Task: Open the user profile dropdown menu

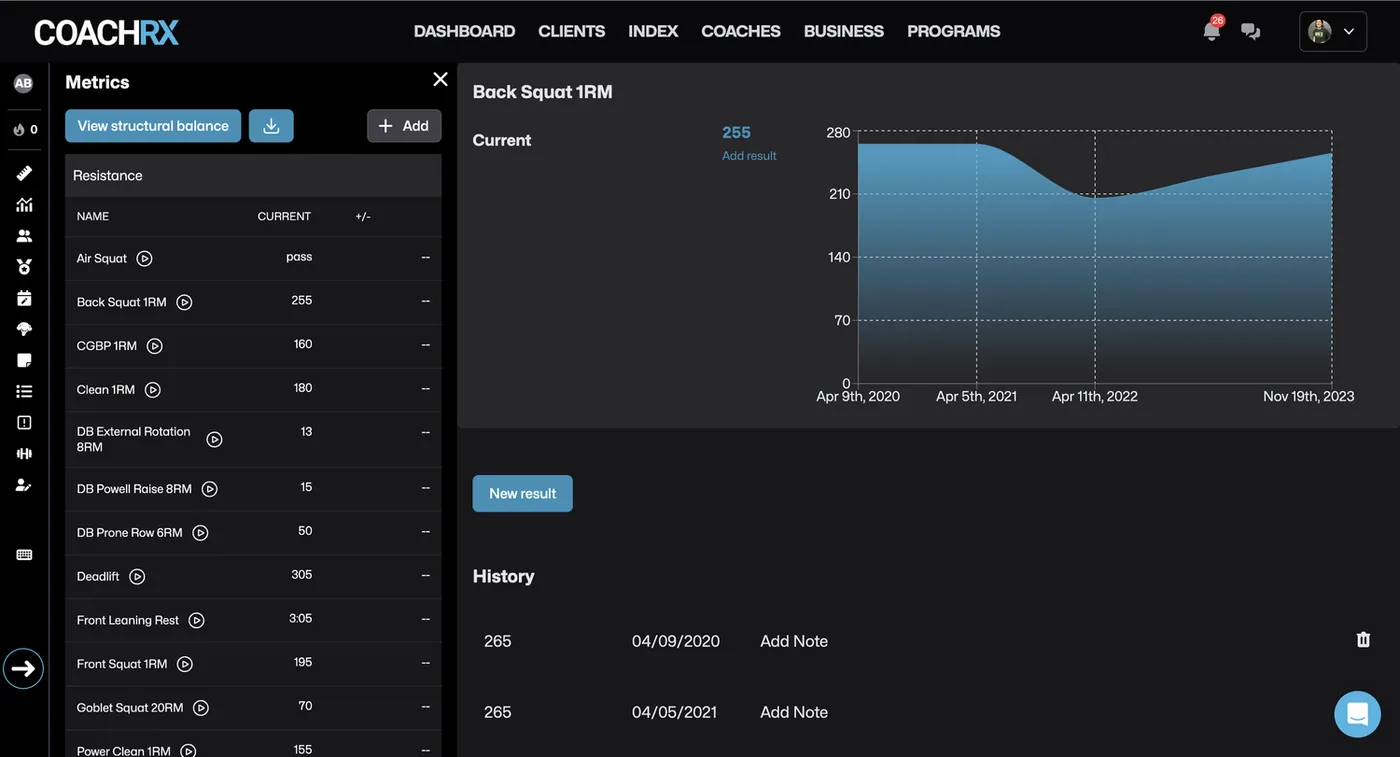Action: click(x=1332, y=31)
